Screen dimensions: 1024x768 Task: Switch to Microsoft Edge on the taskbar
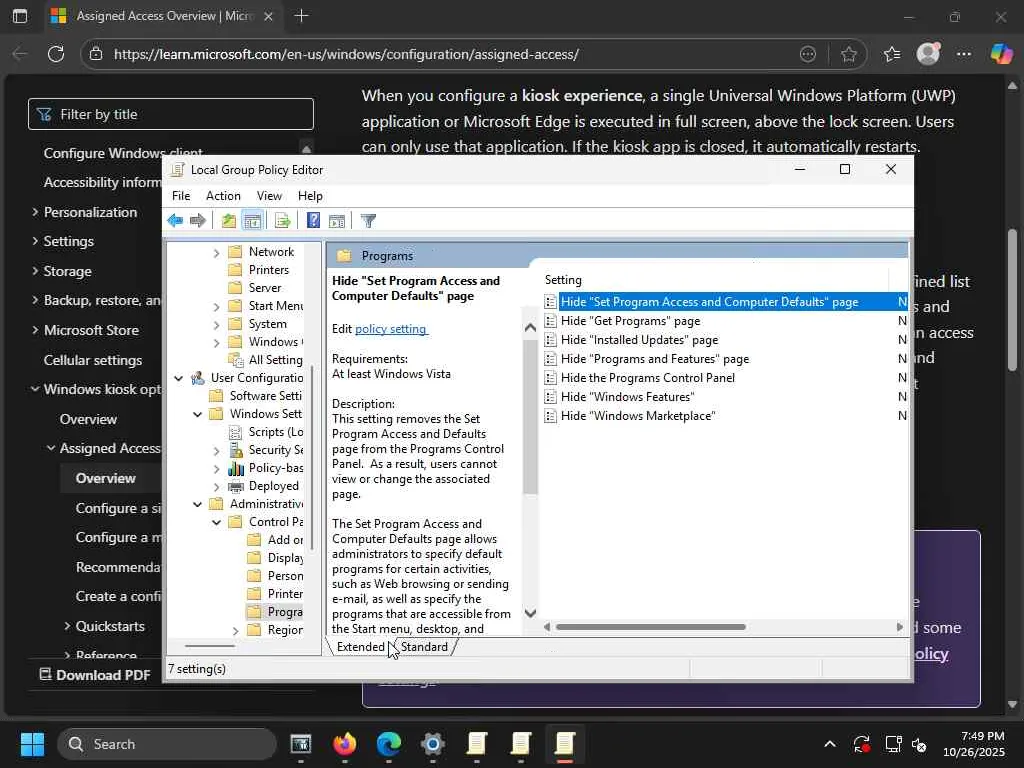[389, 744]
